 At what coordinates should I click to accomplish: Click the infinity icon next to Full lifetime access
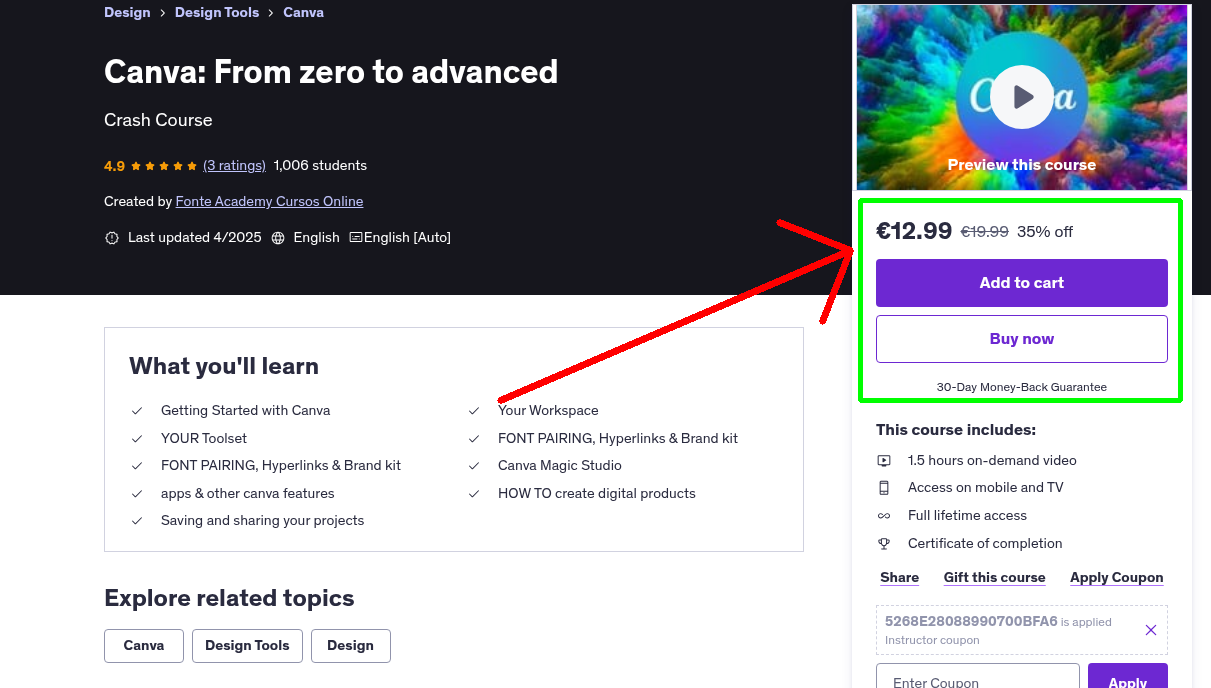coord(884,515)
